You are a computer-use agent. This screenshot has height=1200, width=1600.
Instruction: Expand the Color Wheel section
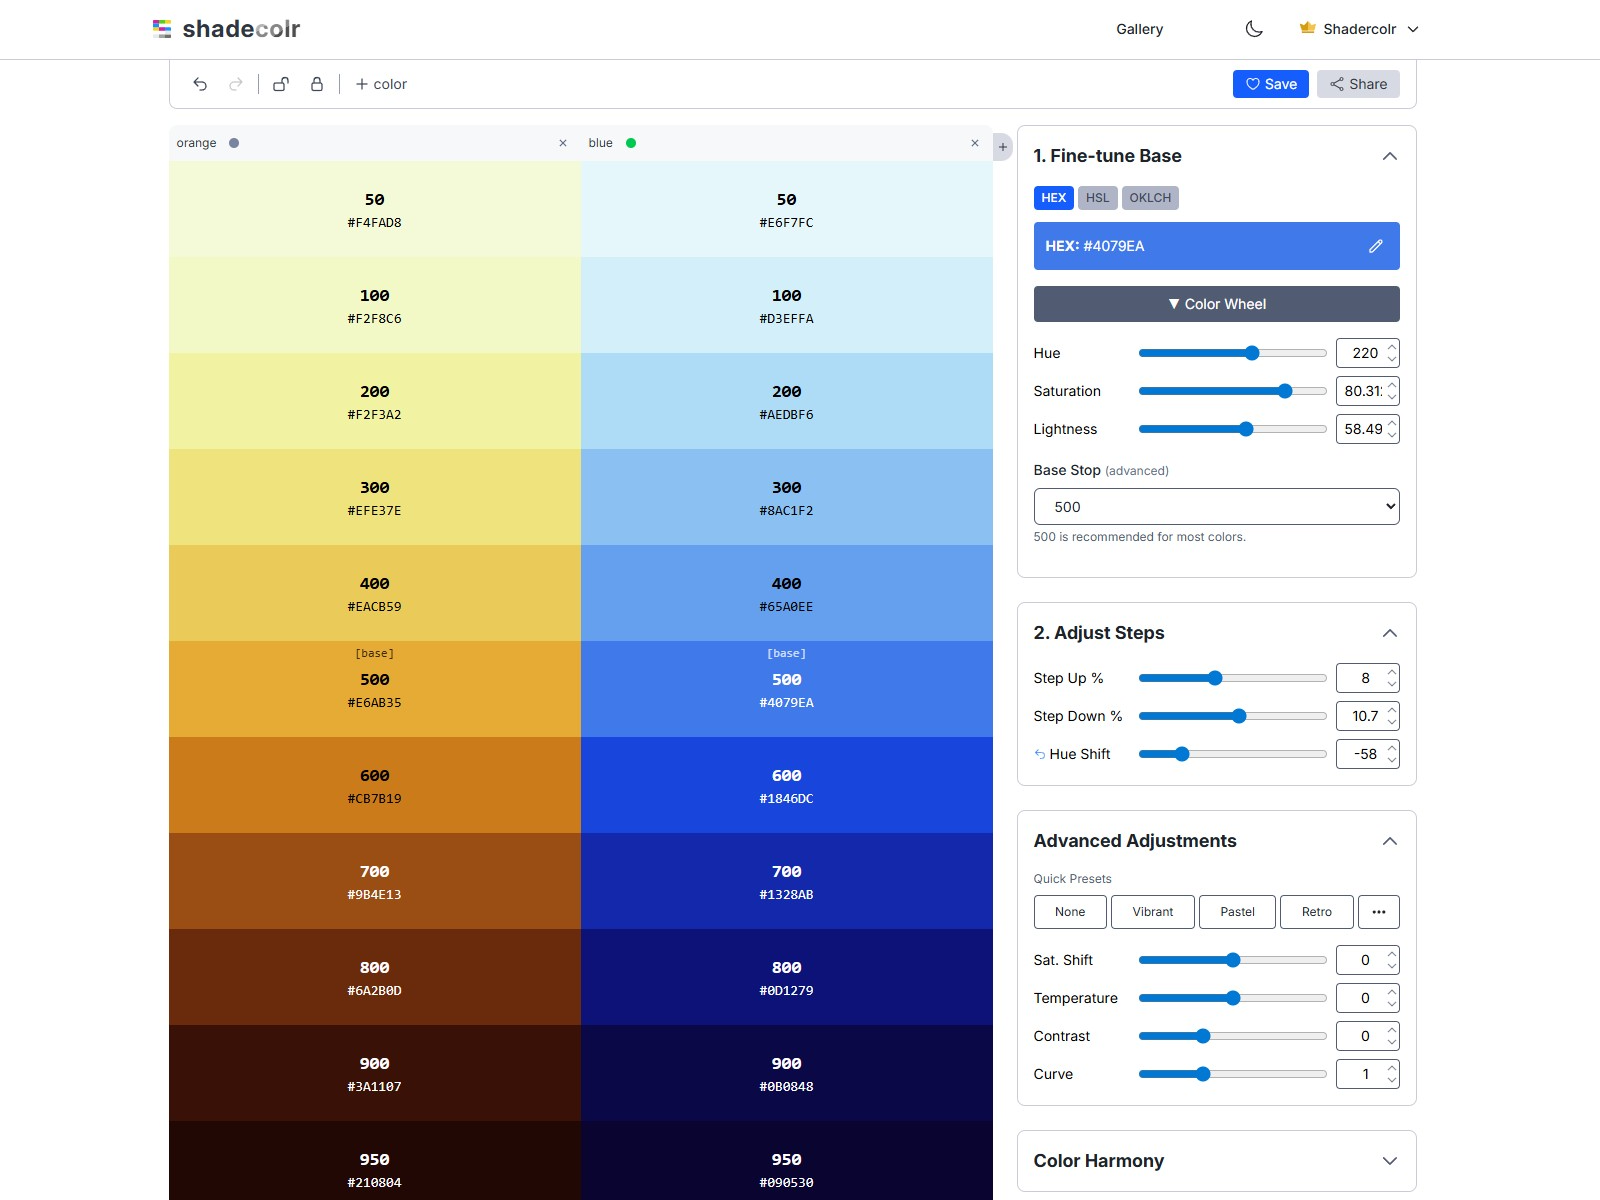[x=1216, y=304]
